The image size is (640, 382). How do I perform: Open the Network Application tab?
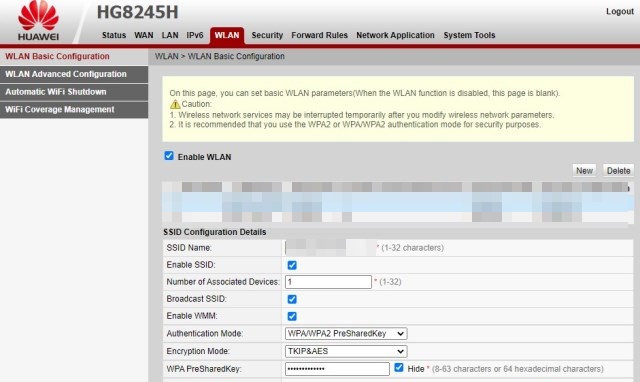(395, 35)
